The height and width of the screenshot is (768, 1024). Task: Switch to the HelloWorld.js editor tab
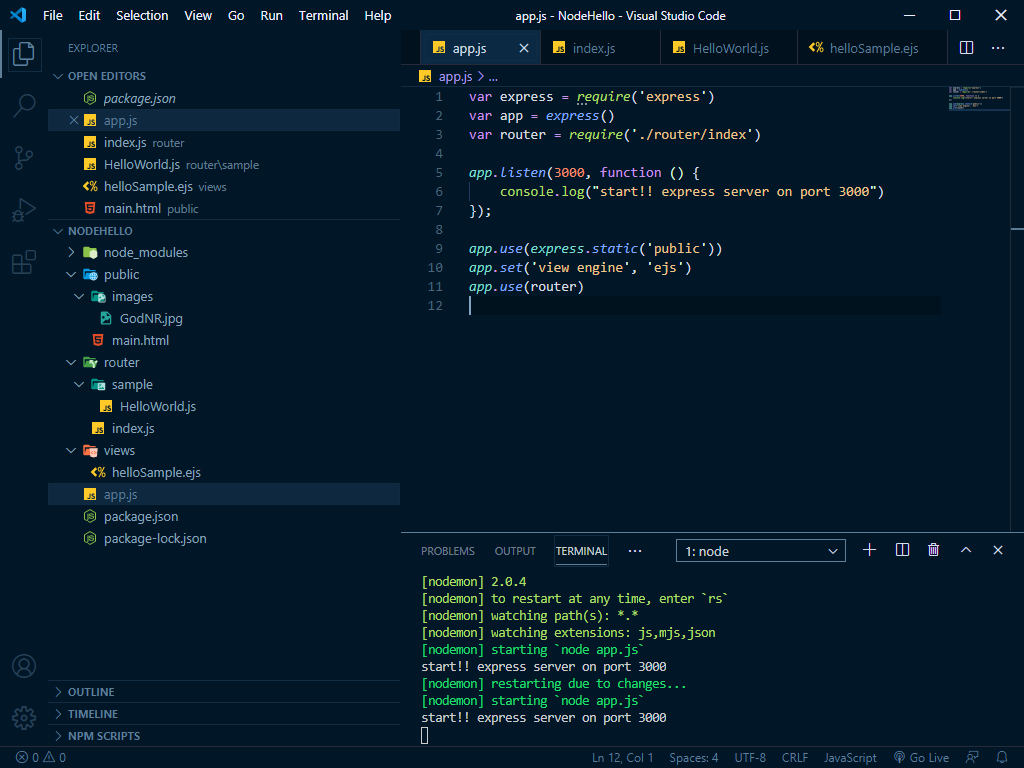[729, 48]
